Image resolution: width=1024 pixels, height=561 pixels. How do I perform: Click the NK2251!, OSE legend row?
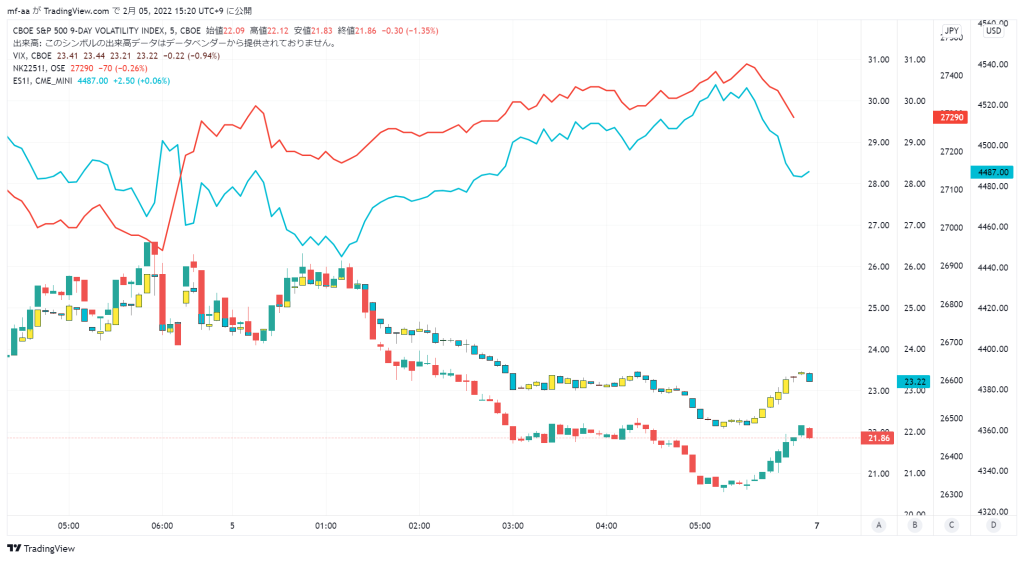[x=80, y=69]
